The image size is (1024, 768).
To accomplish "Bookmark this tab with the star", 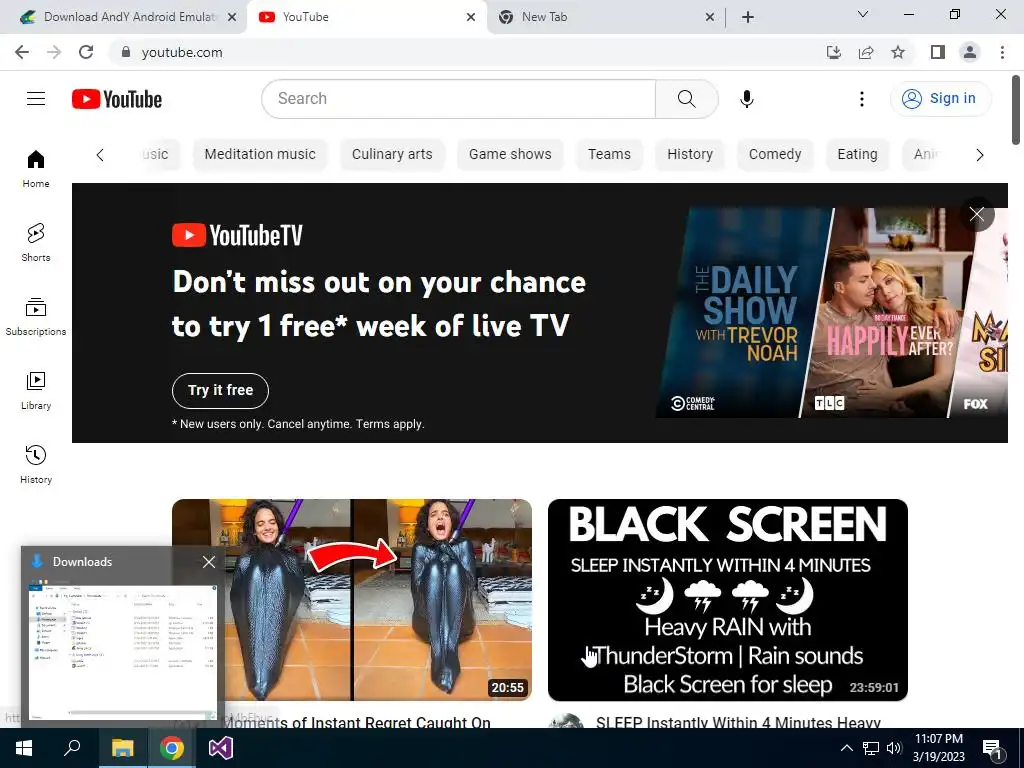I will coord(898,52).
